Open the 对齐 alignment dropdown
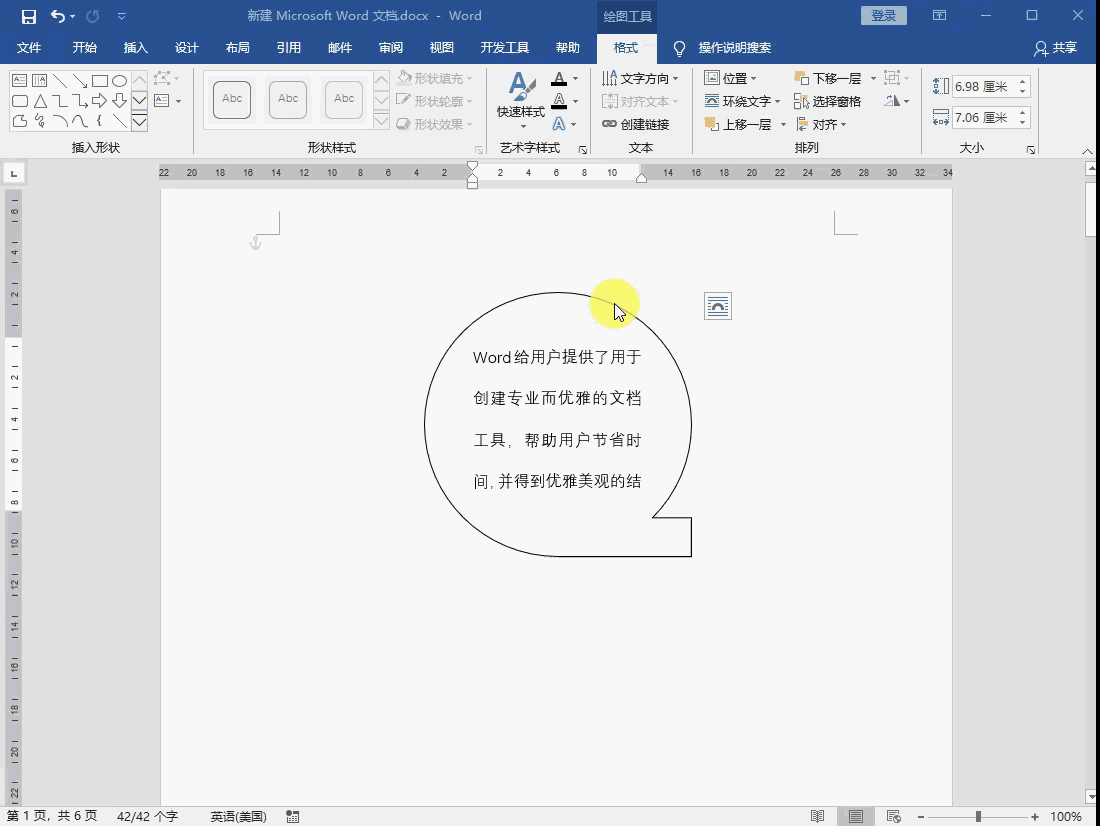Image resolution: width=1100 pixels, height=826 pixels. click(x=821, y=124)
